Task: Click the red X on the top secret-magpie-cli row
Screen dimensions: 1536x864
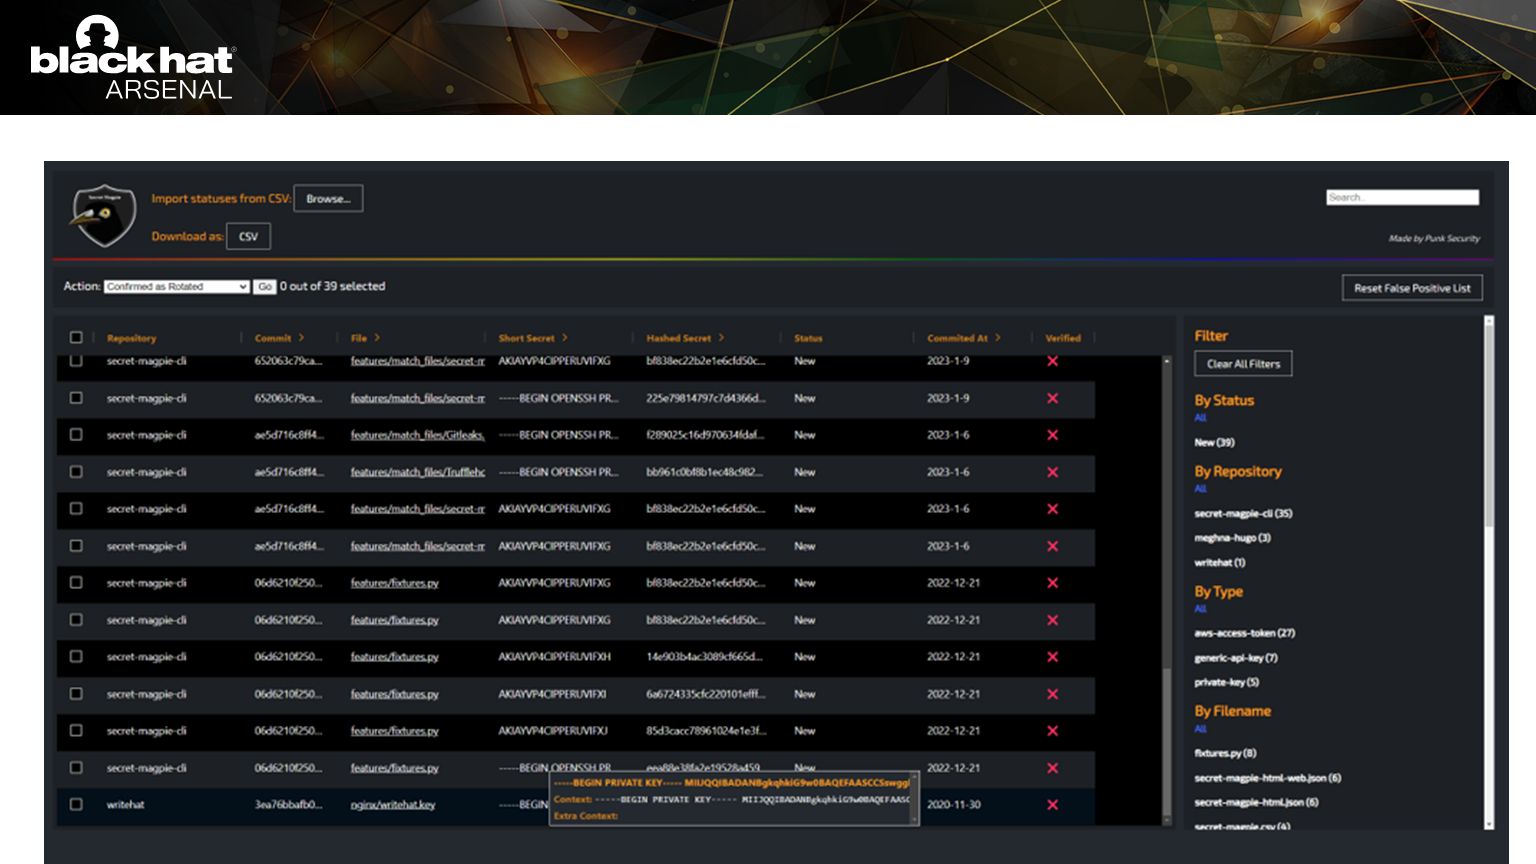Action: click(x=1052, y=361)
